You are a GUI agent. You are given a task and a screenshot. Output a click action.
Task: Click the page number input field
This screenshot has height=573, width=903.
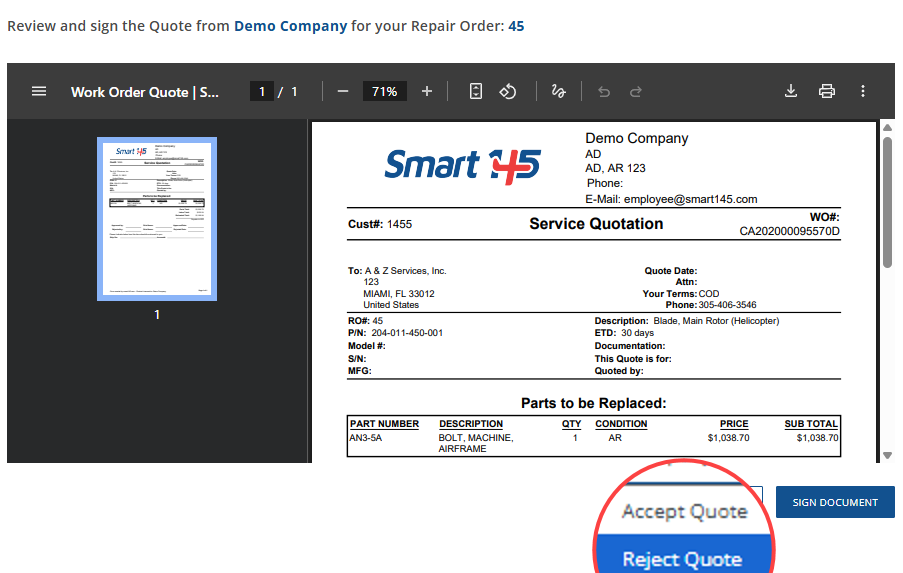click(262, 91)
